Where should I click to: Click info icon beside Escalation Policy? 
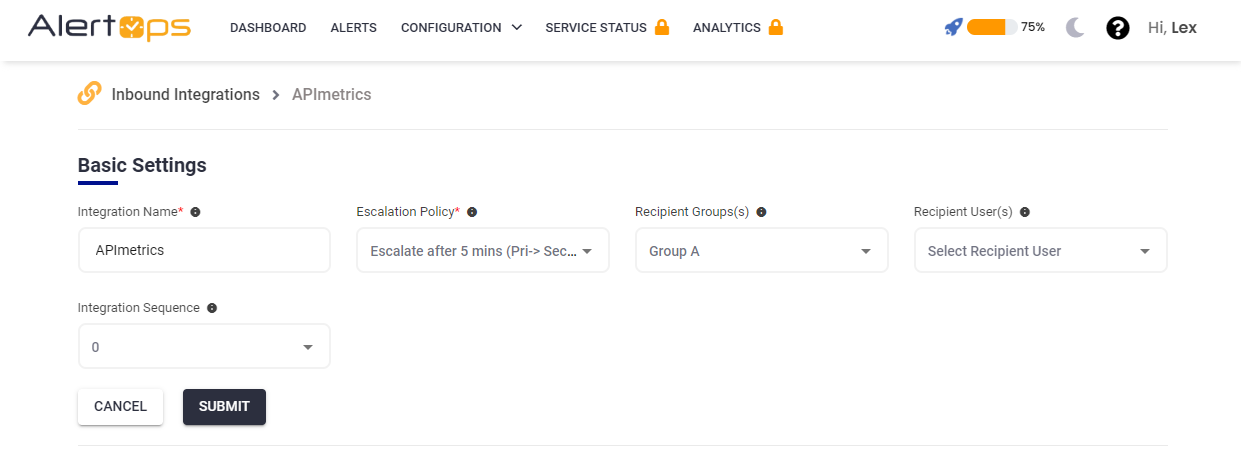472,212
